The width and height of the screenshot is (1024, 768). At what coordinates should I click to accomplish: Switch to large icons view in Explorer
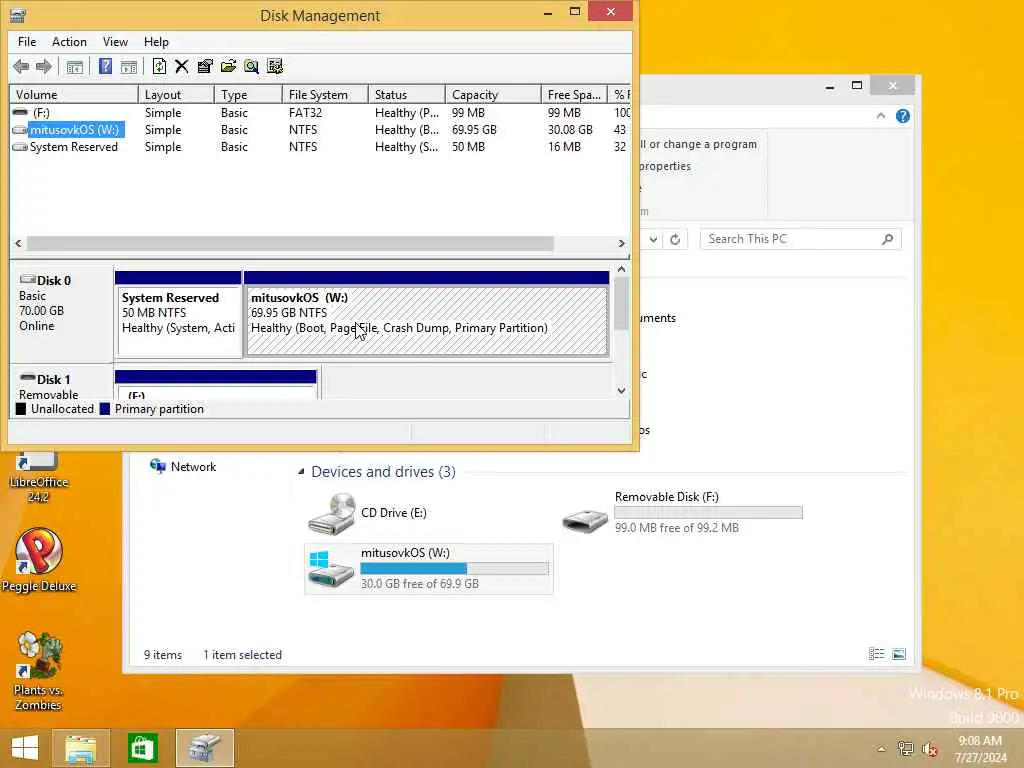point(899,654)
